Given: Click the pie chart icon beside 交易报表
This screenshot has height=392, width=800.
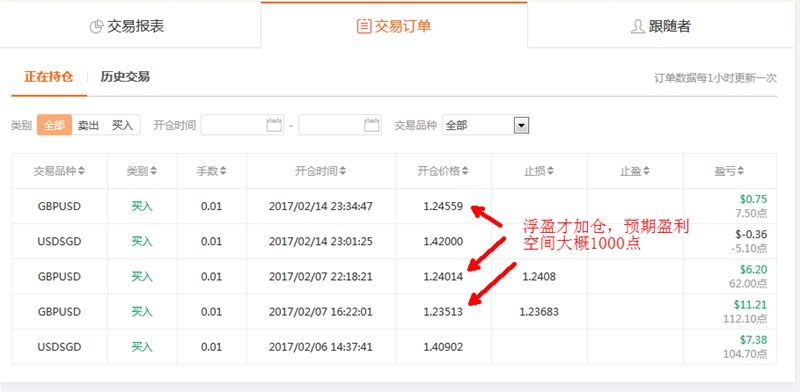Looking at the screenshot, I should pyautogui.click(x=96, y=27).
